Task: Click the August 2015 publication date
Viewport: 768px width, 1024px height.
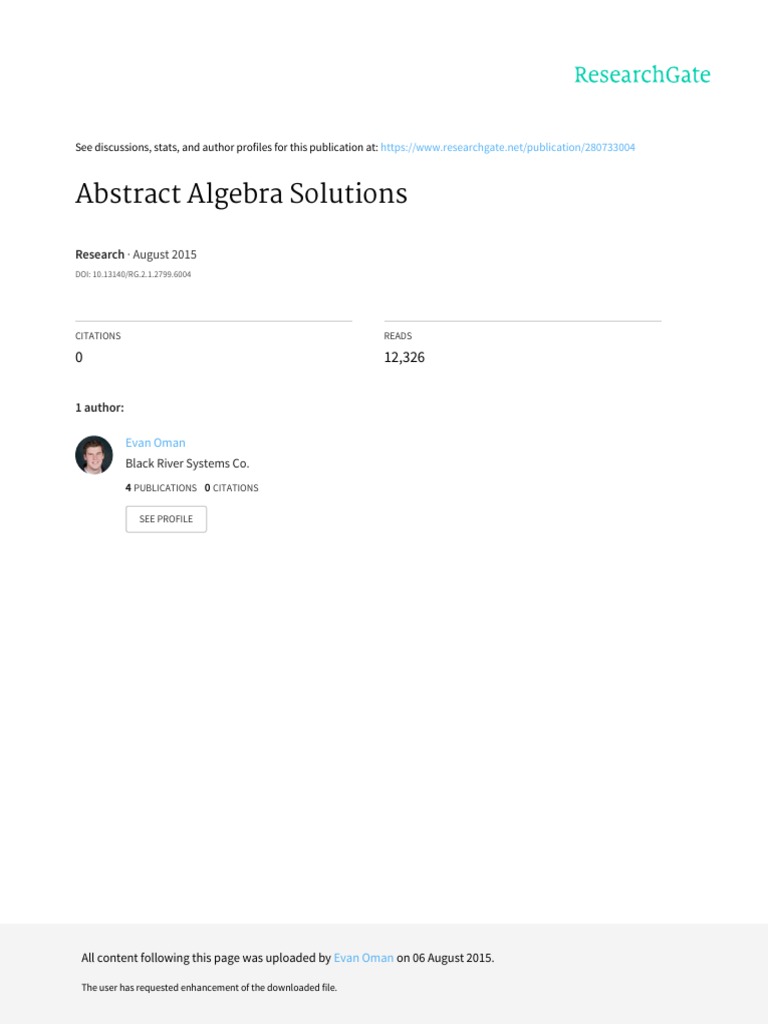Action: coord(165,255)
